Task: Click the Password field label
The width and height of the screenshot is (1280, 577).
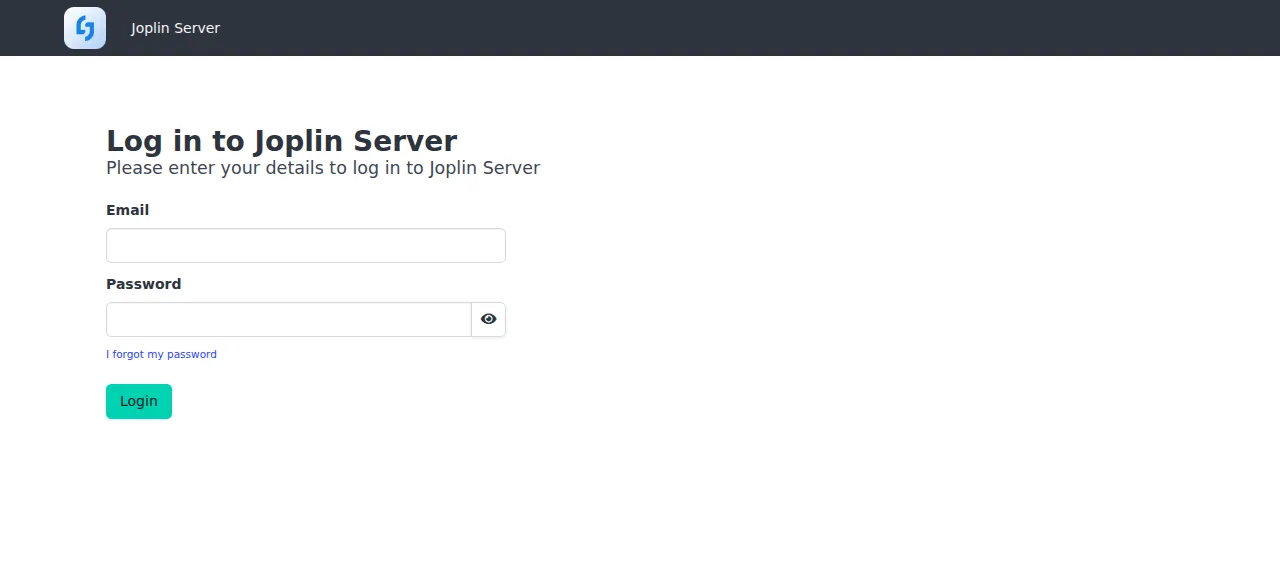Action: (144, 284)
